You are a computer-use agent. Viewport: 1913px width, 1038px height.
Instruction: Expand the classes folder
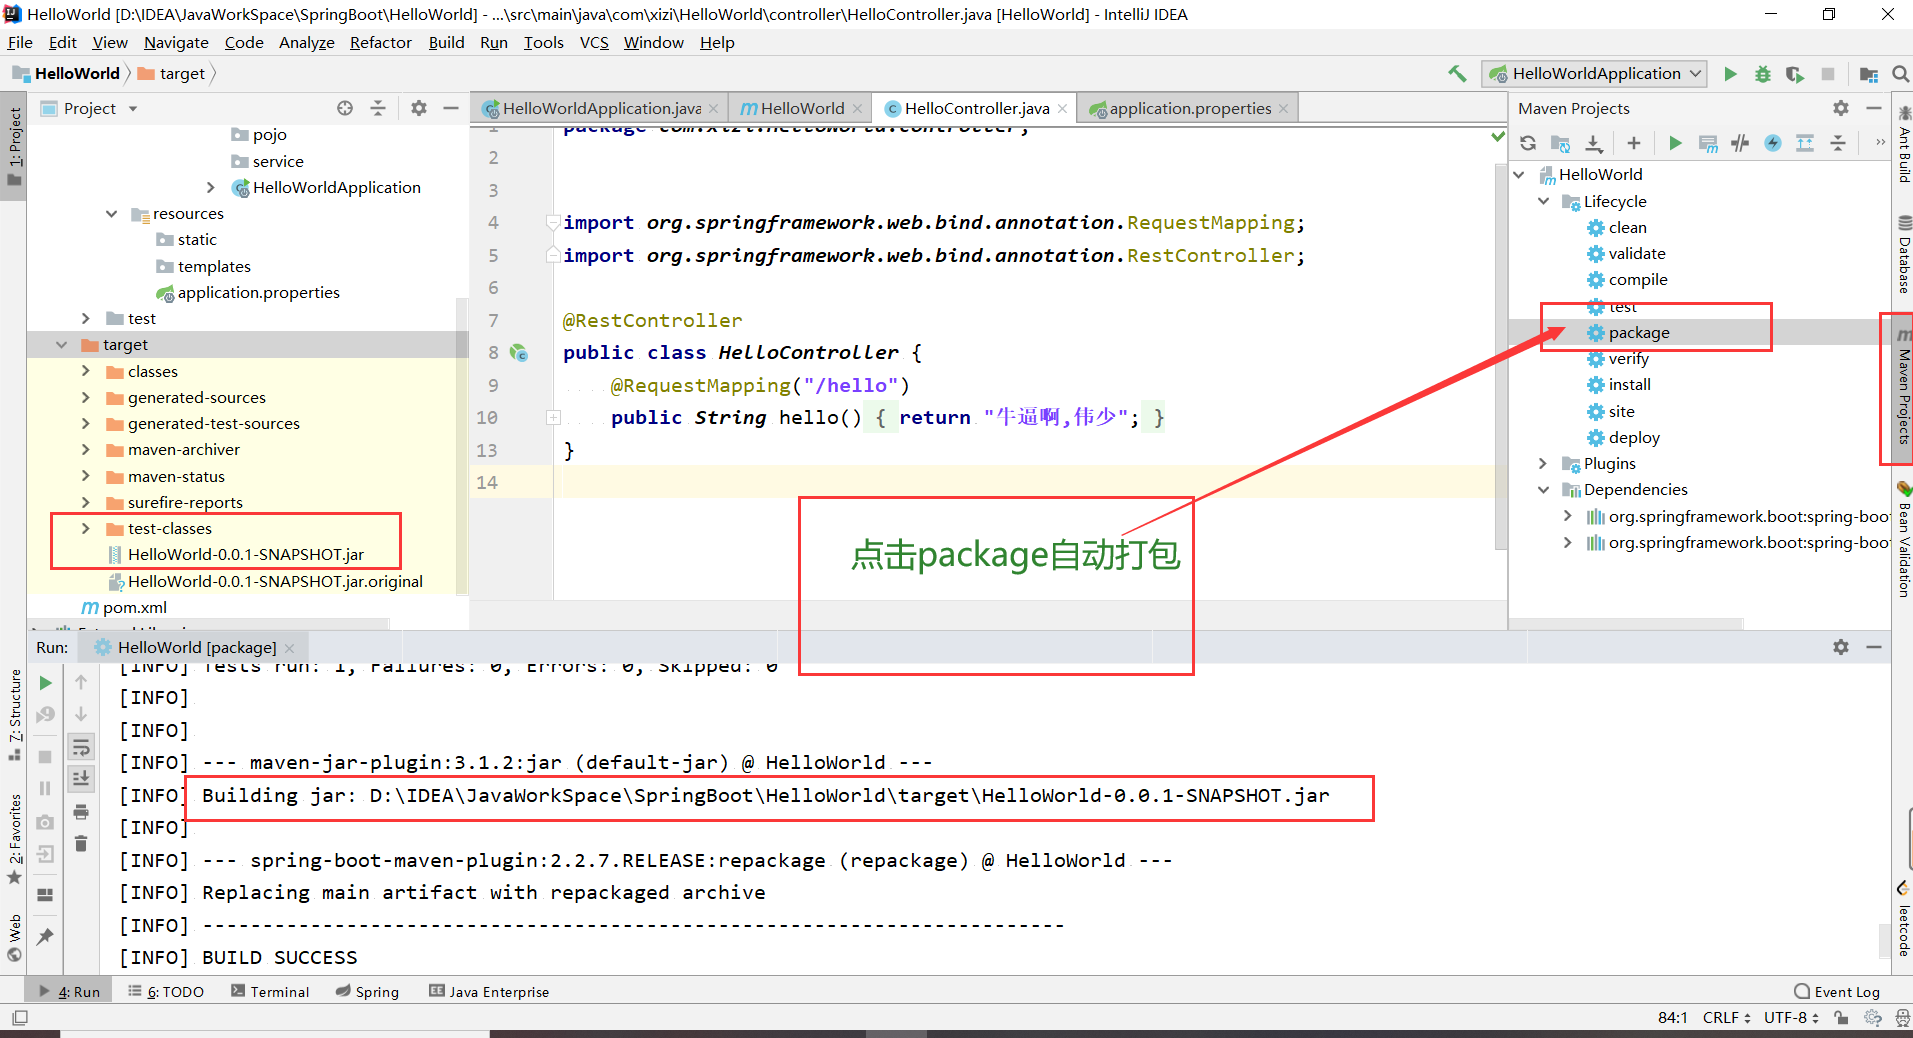pos(86,371)
